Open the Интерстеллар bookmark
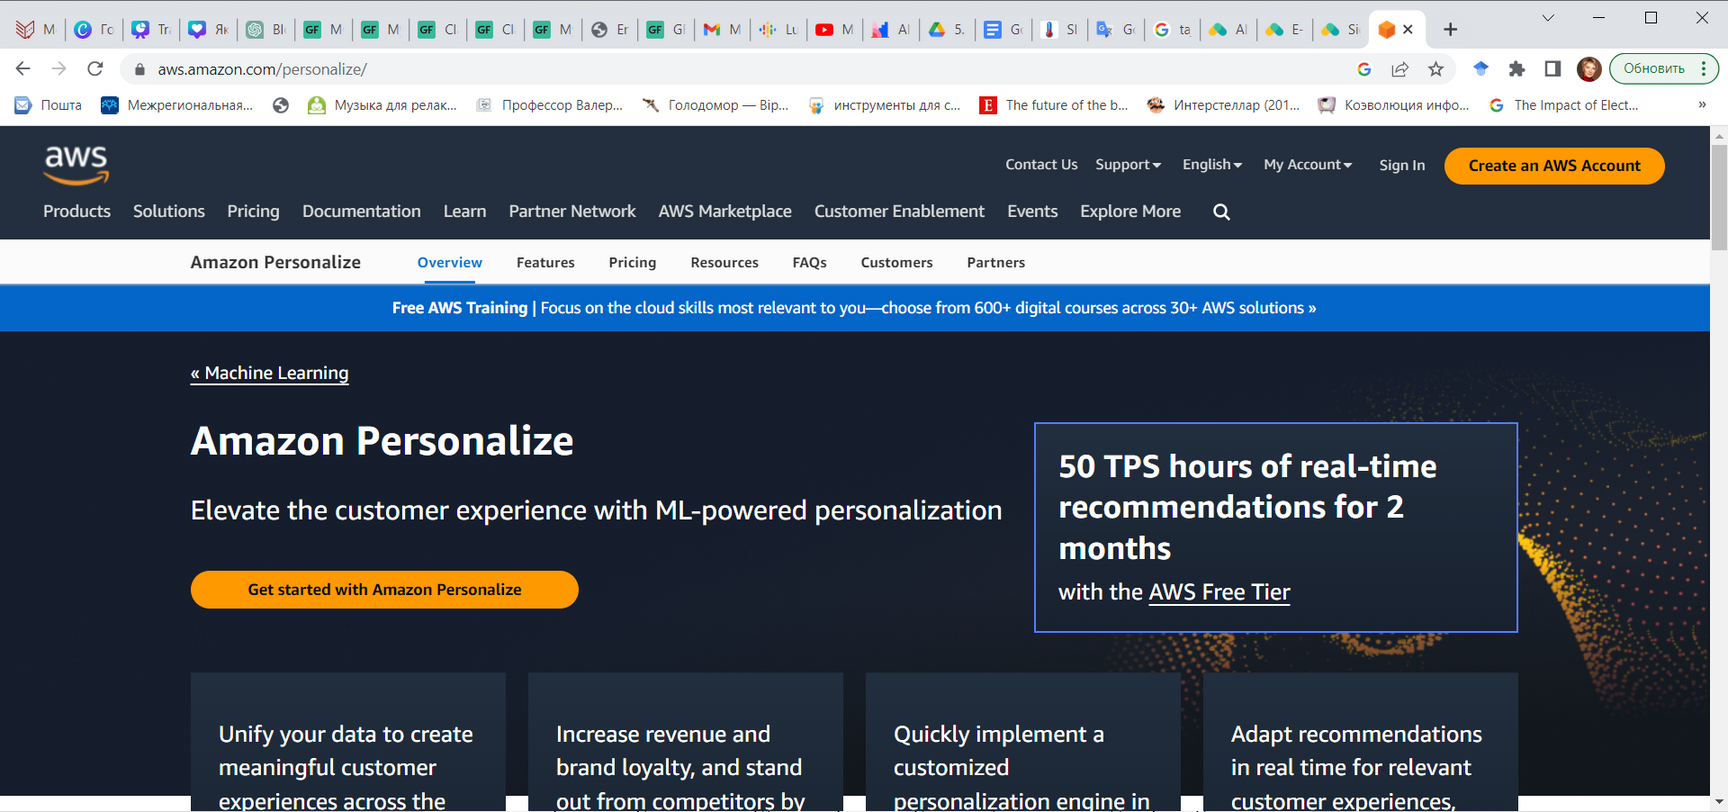The width and height of the screenshot is (1728, 812). pos(1223,105)
